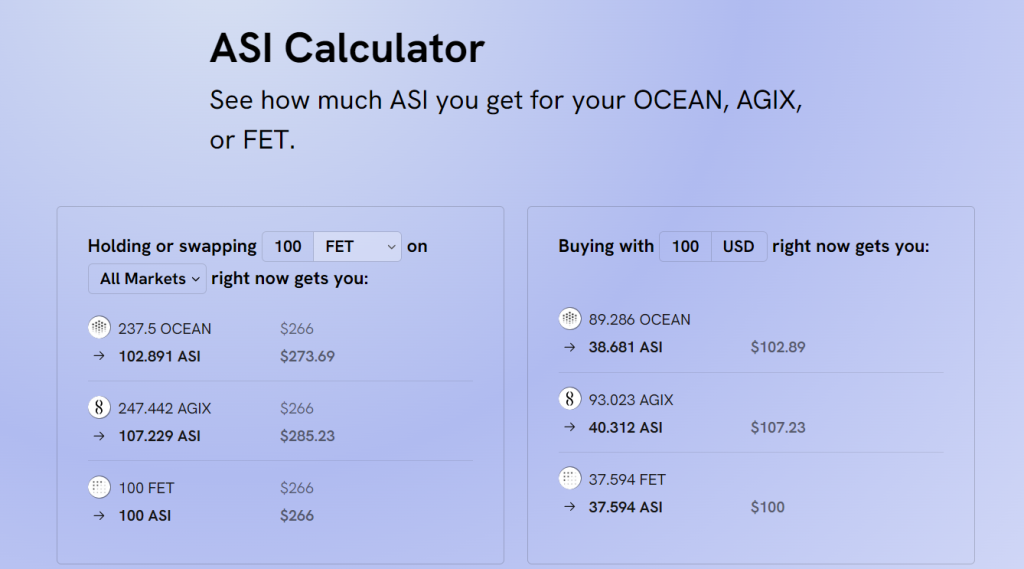
Task: Click the arrow before 102.891 ASI
Action: click(99, 356)
